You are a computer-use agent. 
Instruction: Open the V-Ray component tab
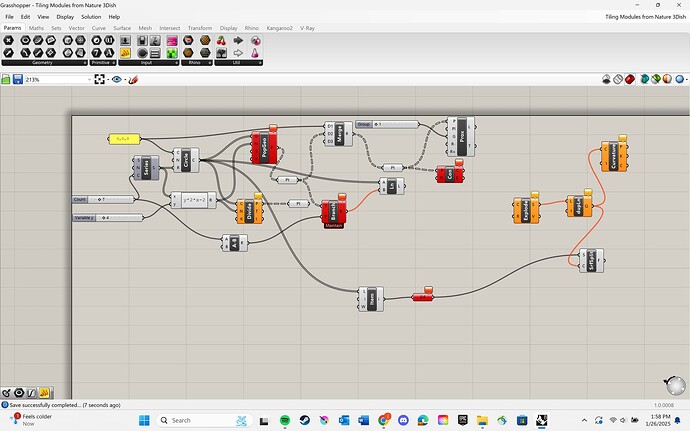pos(307,28)
